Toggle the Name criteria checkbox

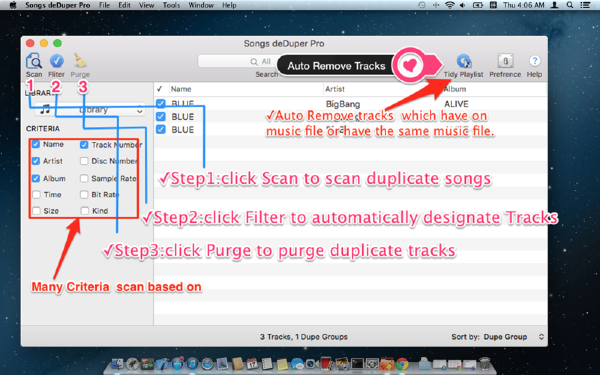coord(36,144)
